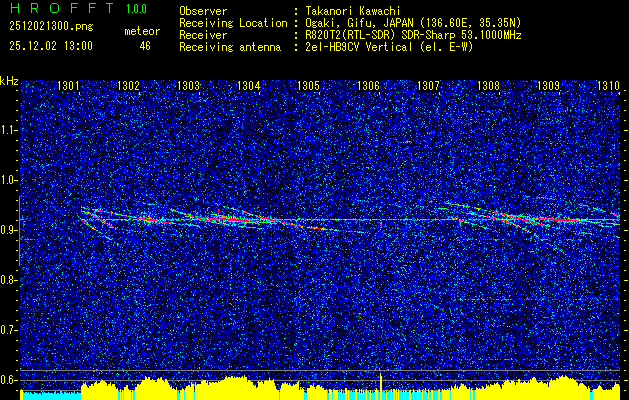The width and height of the screenshot is (629, 400).
Task: Click the HROFFT title text
Action: coord(61,8)
